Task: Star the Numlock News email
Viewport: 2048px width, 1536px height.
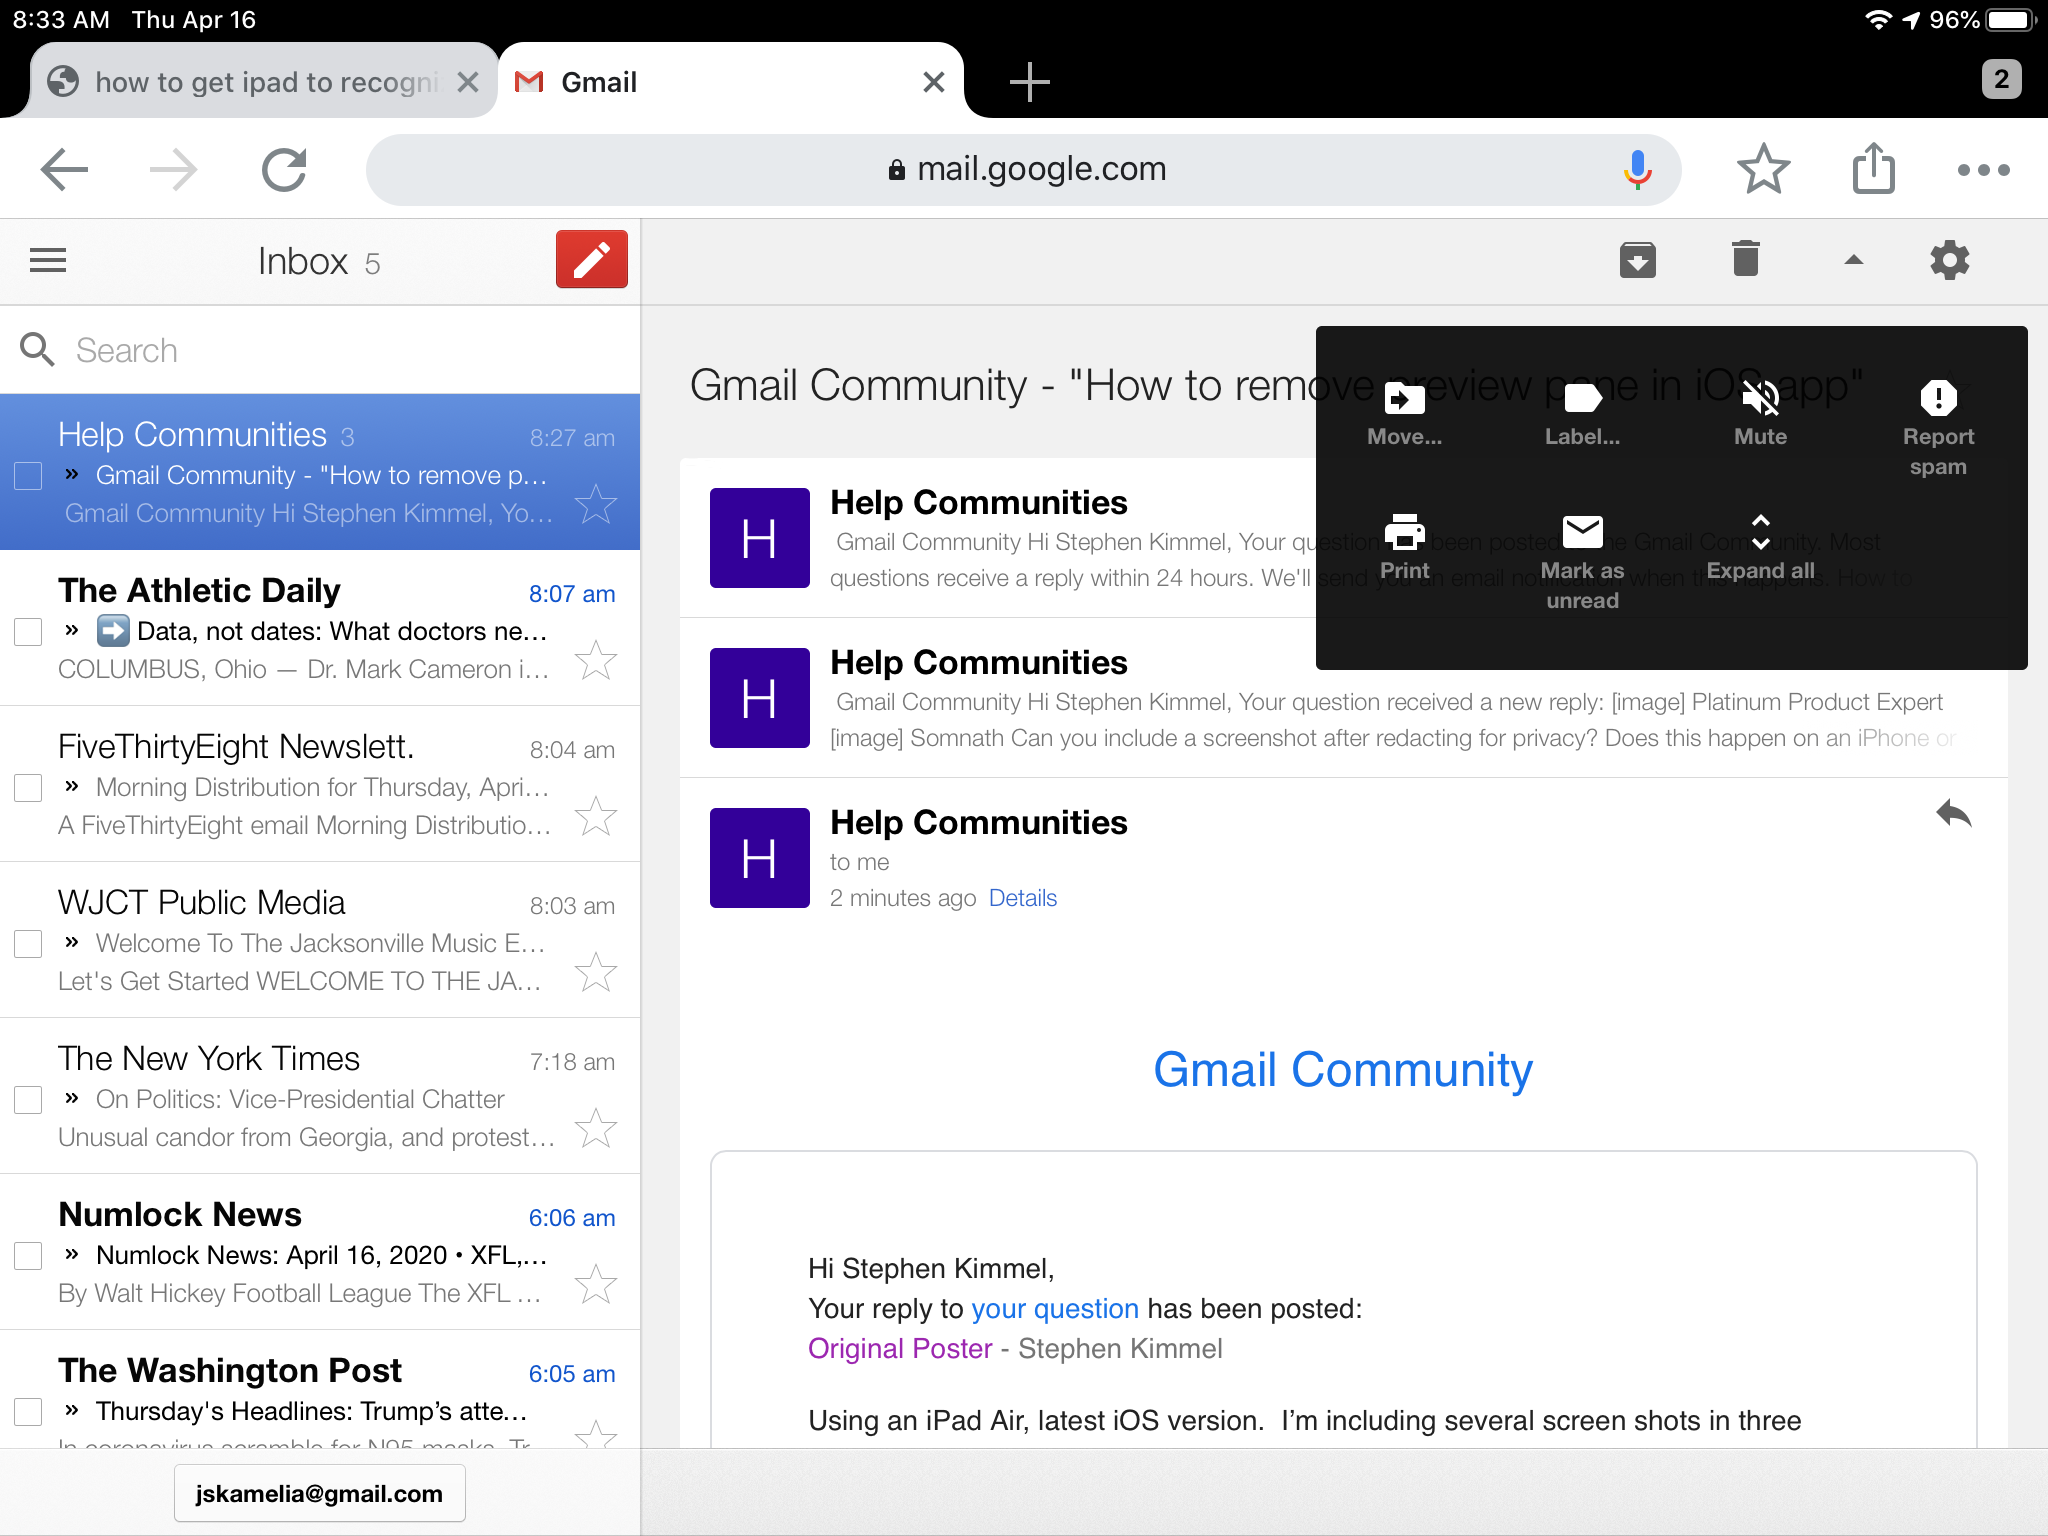Action: [x=596, y=1284]
